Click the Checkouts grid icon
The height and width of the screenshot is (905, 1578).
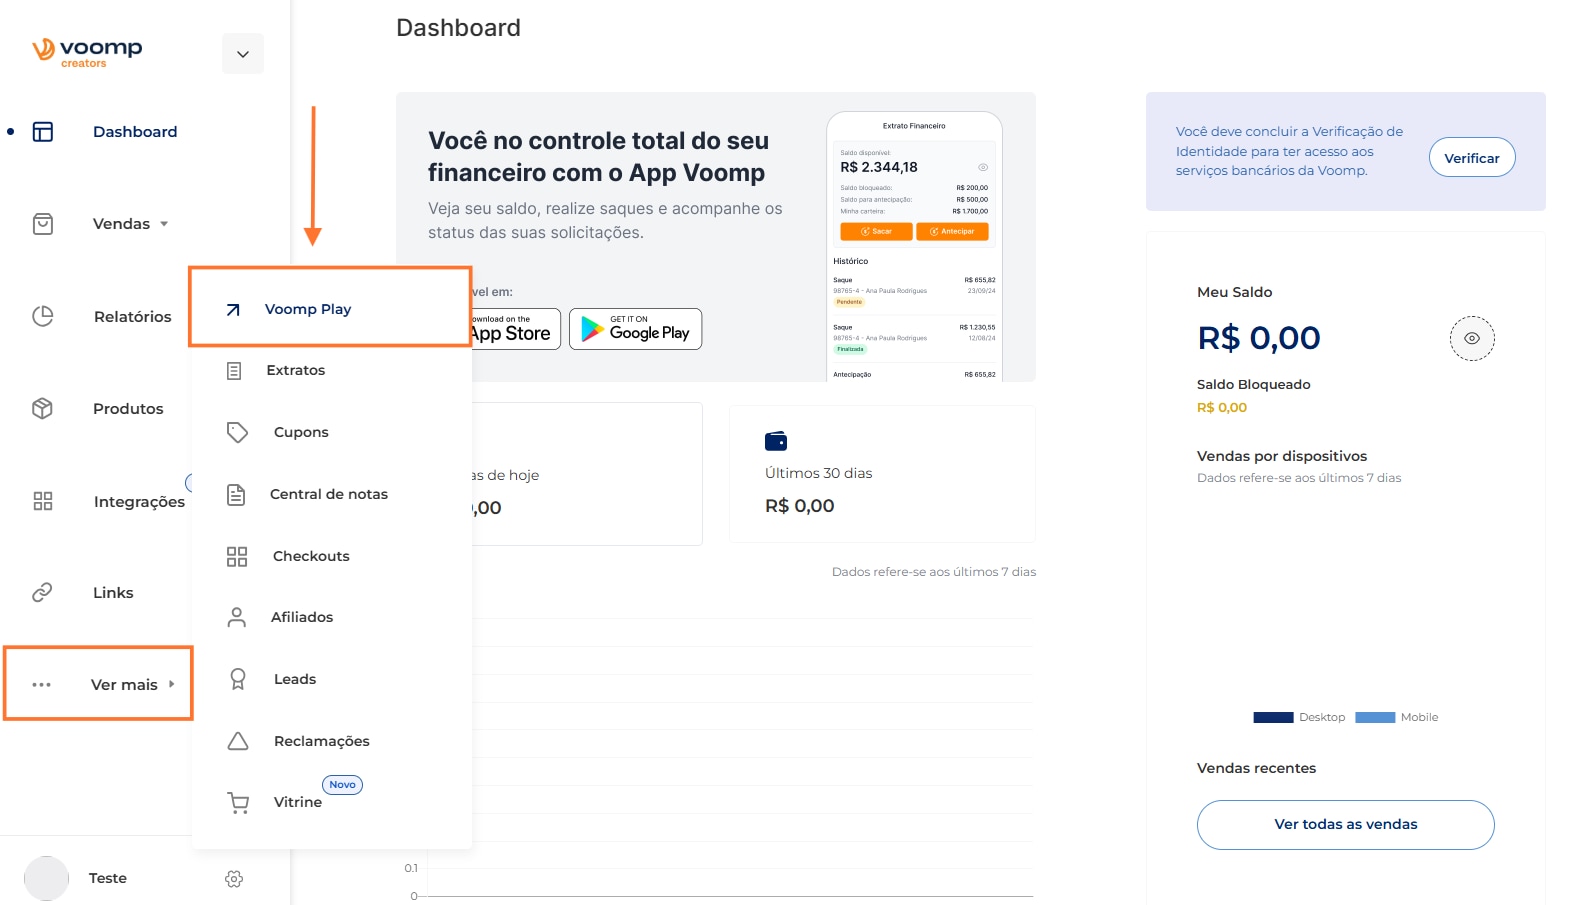237,557
